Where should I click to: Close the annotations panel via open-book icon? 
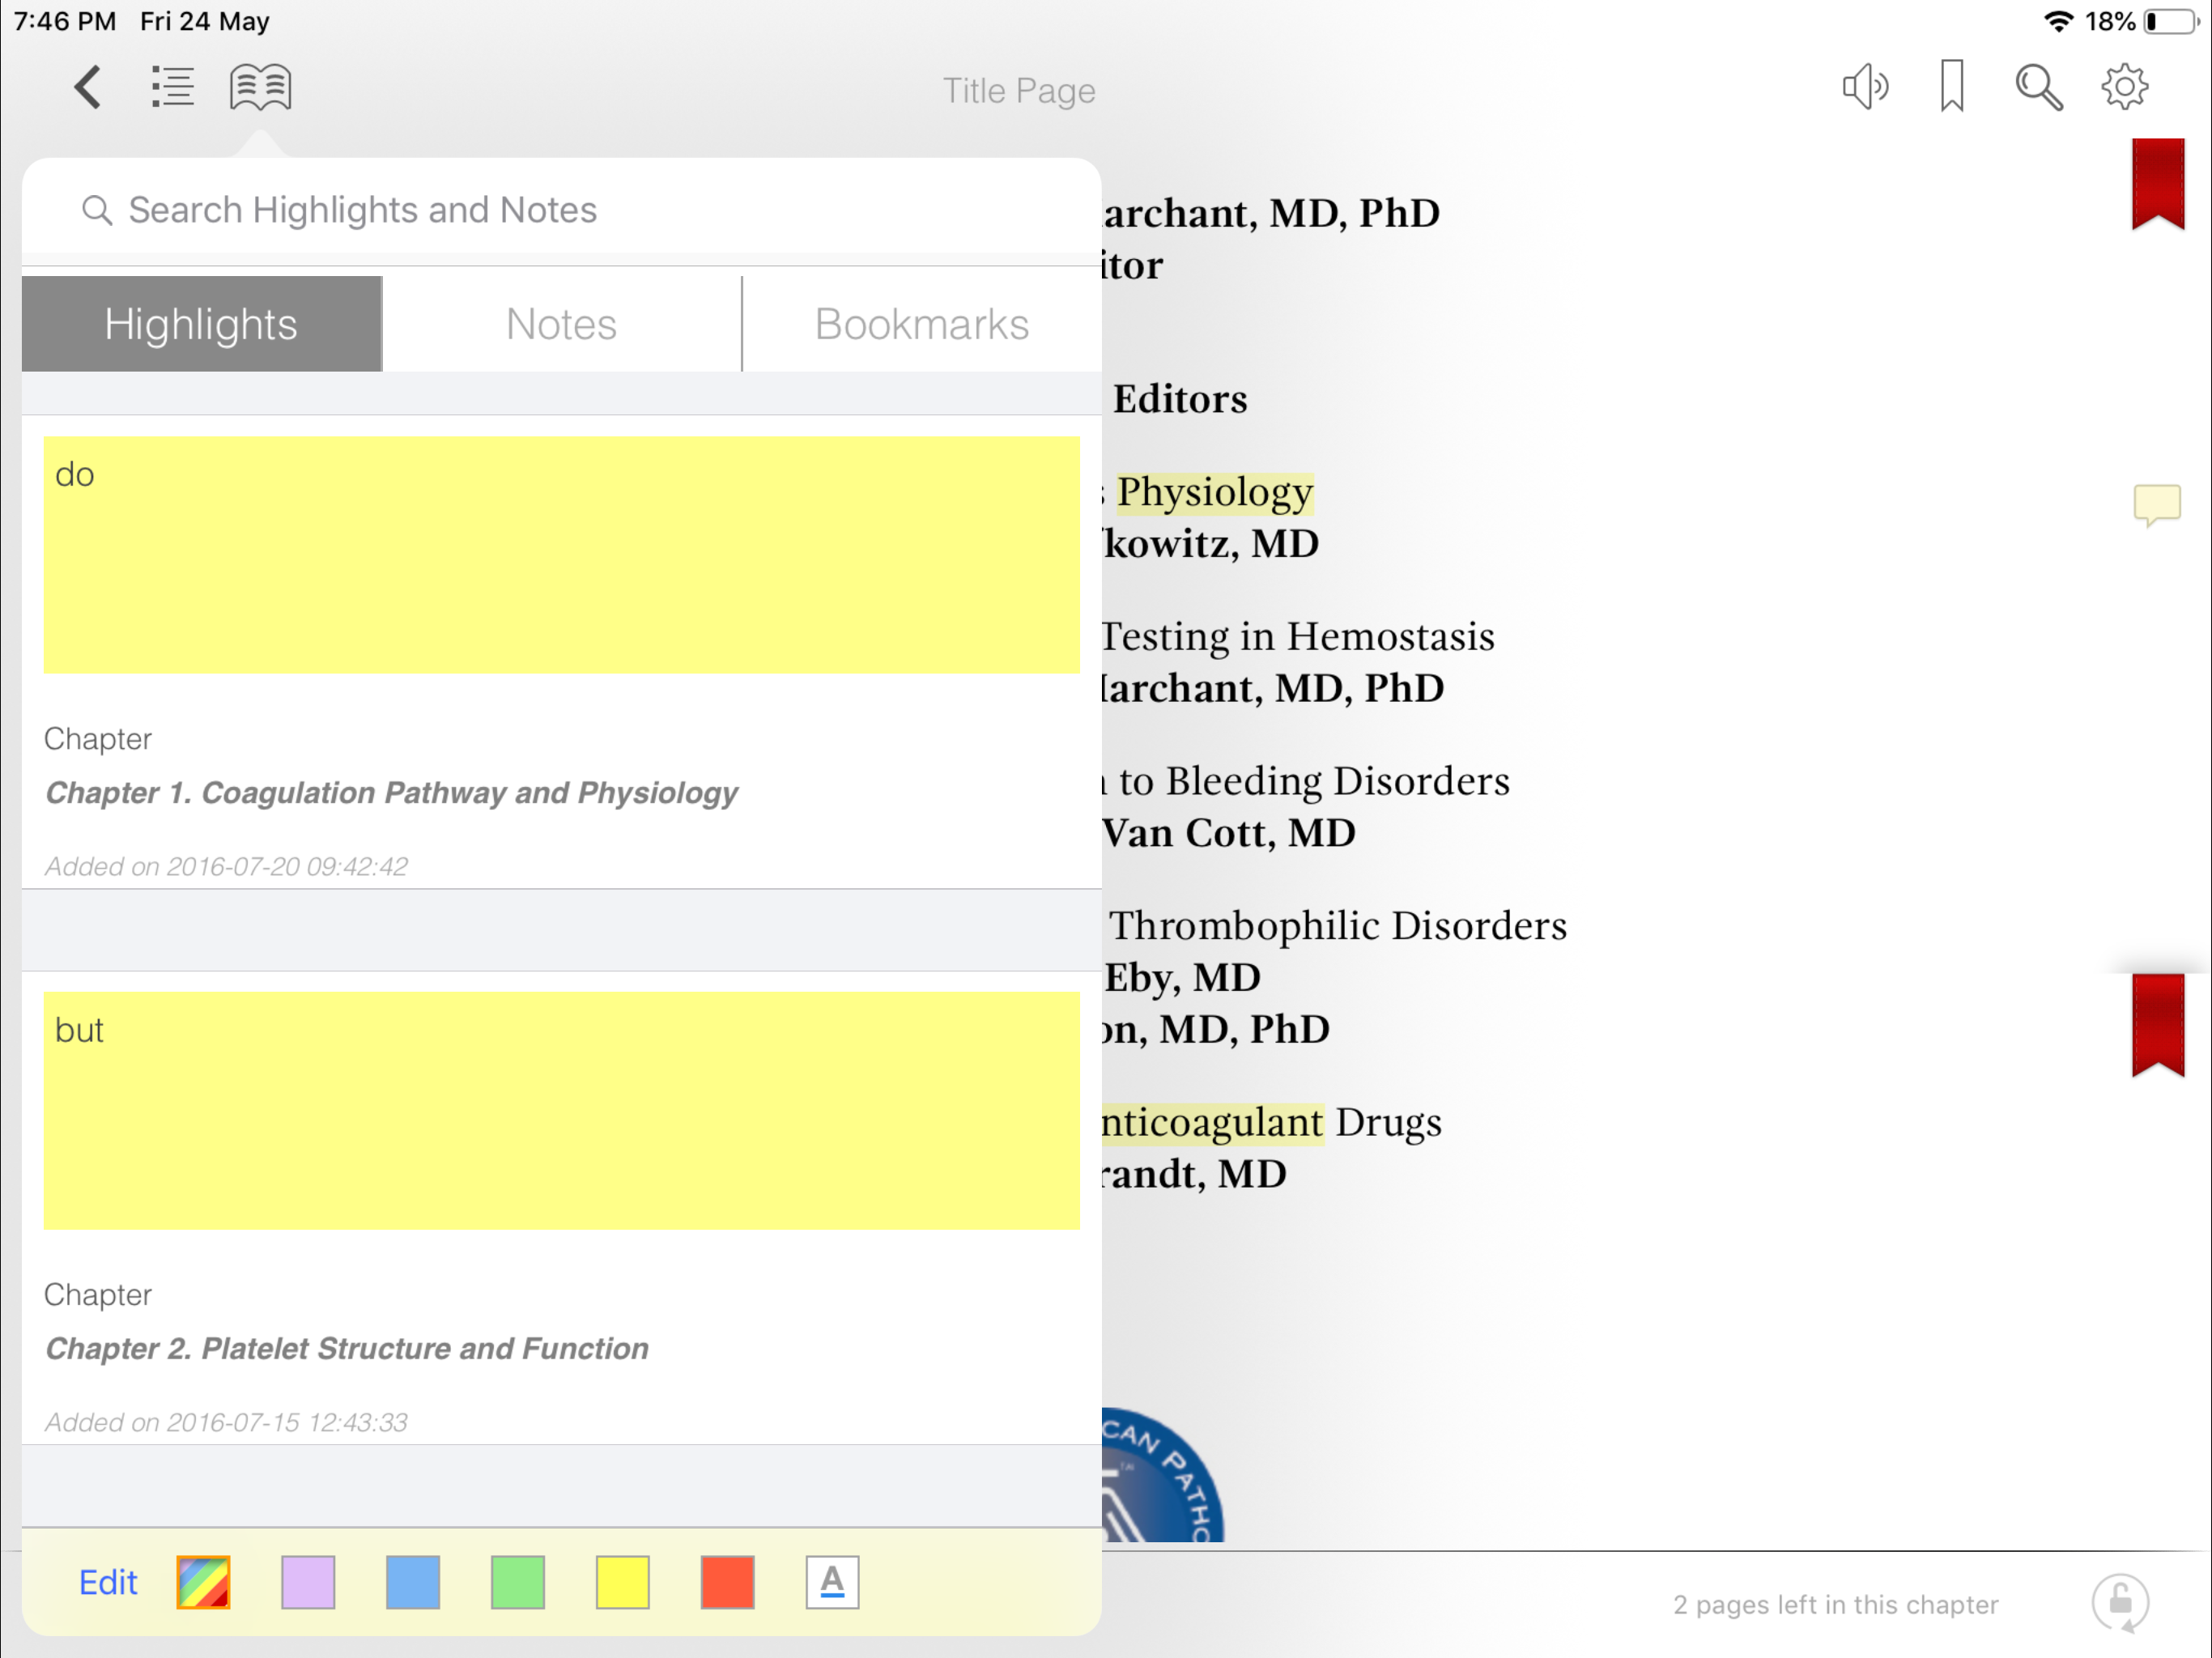click(x=260, y=88)
